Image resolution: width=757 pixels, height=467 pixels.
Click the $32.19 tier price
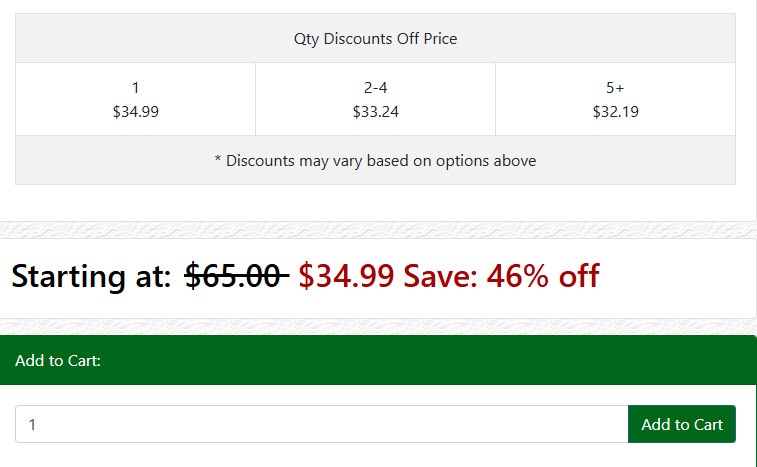click(615, 112)
